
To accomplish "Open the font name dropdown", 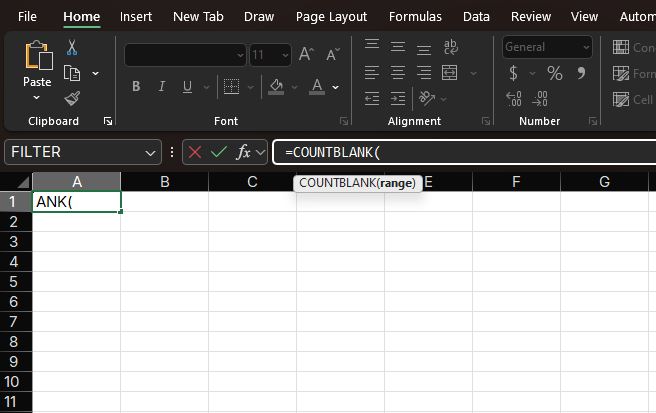I will tap(241, 55).
